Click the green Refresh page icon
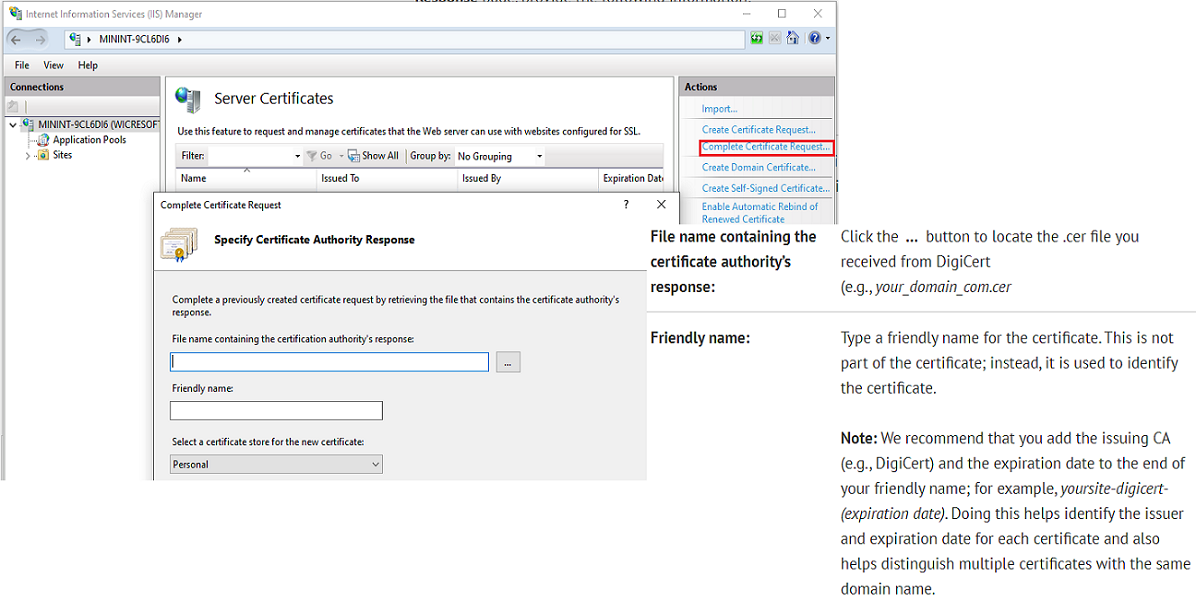 pyautogui.click(x=756, y=38)
